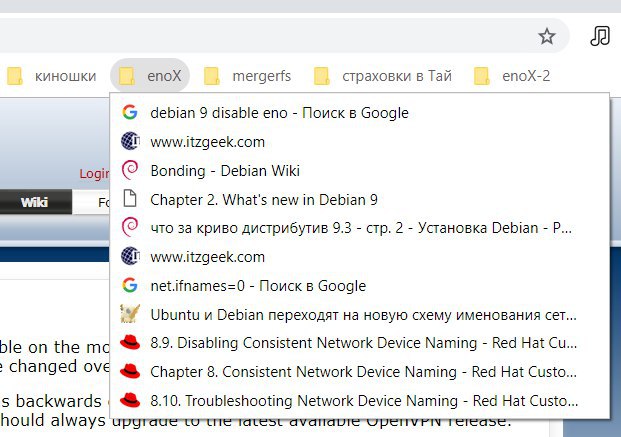
Task: Open the киношки bookmarks folder
Action: pos(52,76)
